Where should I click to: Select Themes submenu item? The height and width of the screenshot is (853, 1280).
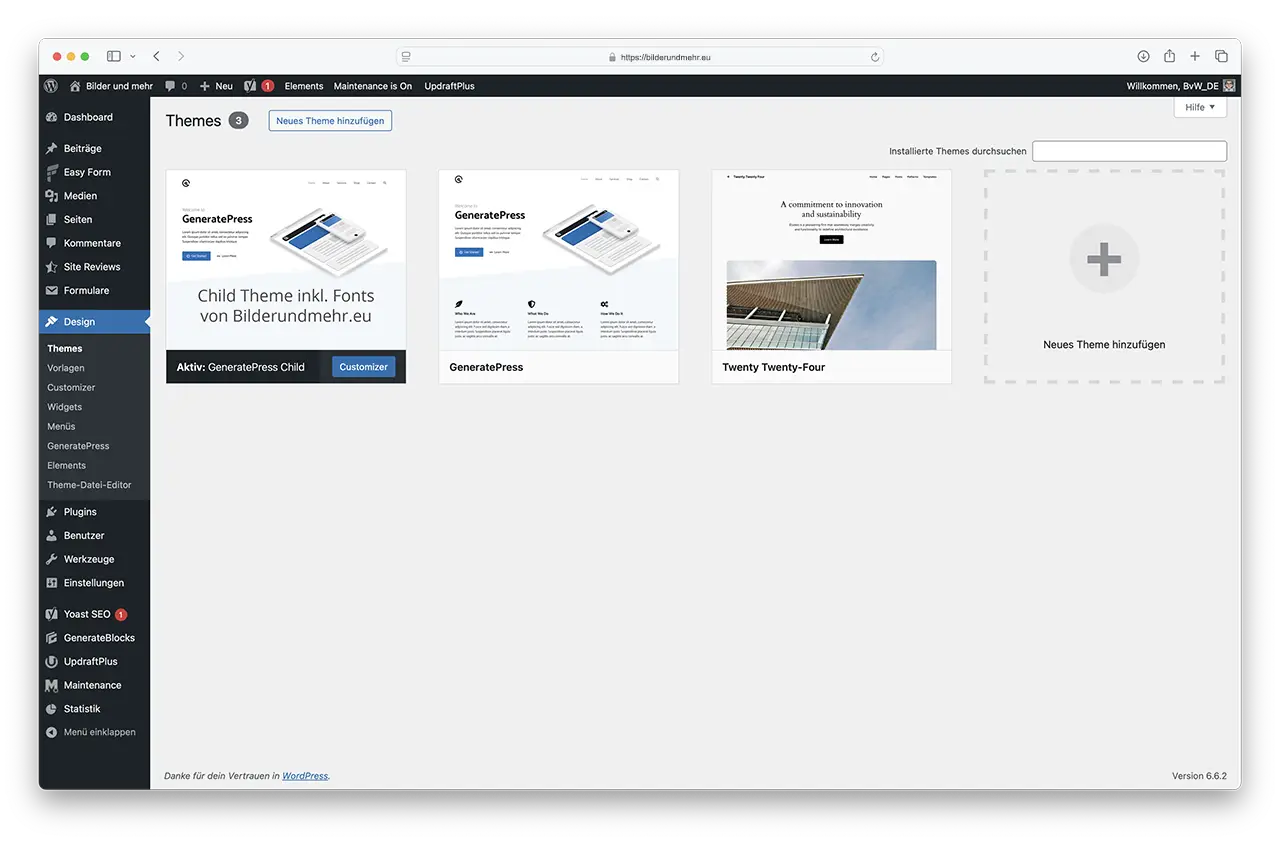[x=65, y=348]
